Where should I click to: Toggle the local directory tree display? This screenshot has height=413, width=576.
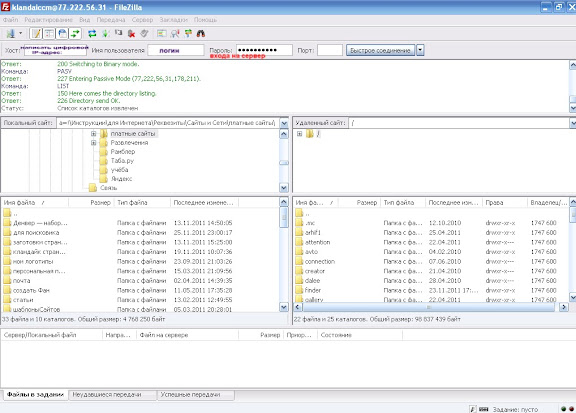[x=49, y=34]
